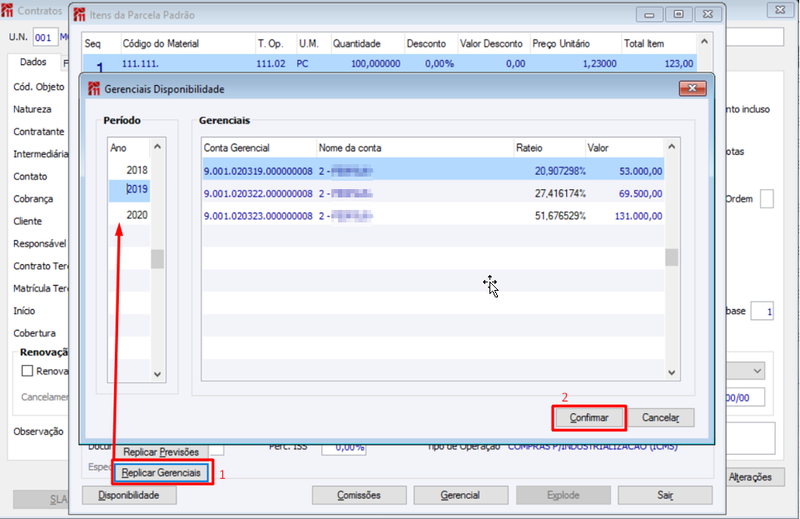This screenshot has width=800, height=519.
Task: Select item row with material 111.111.
Action: point(389,64)
